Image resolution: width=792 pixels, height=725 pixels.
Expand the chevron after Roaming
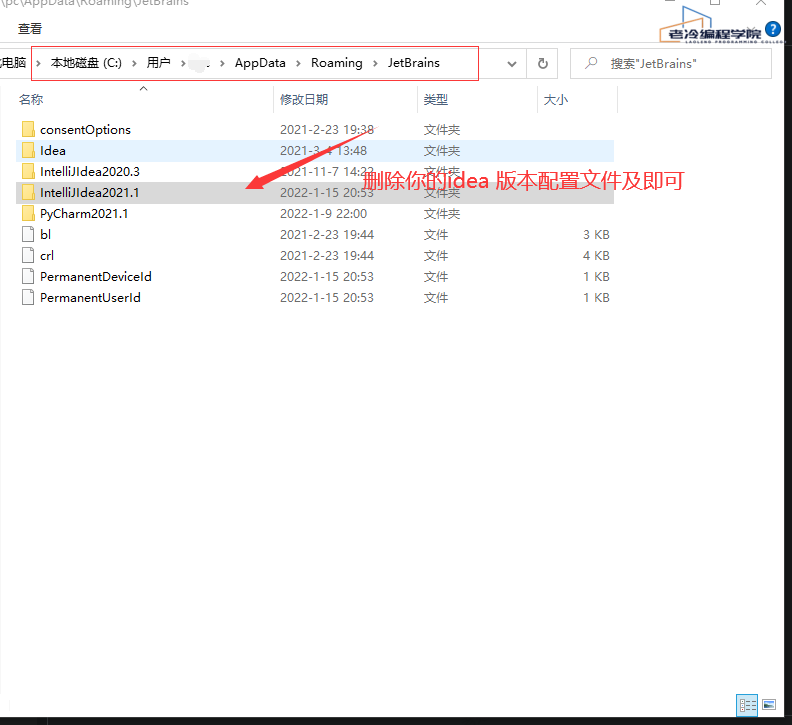(375, 64)
